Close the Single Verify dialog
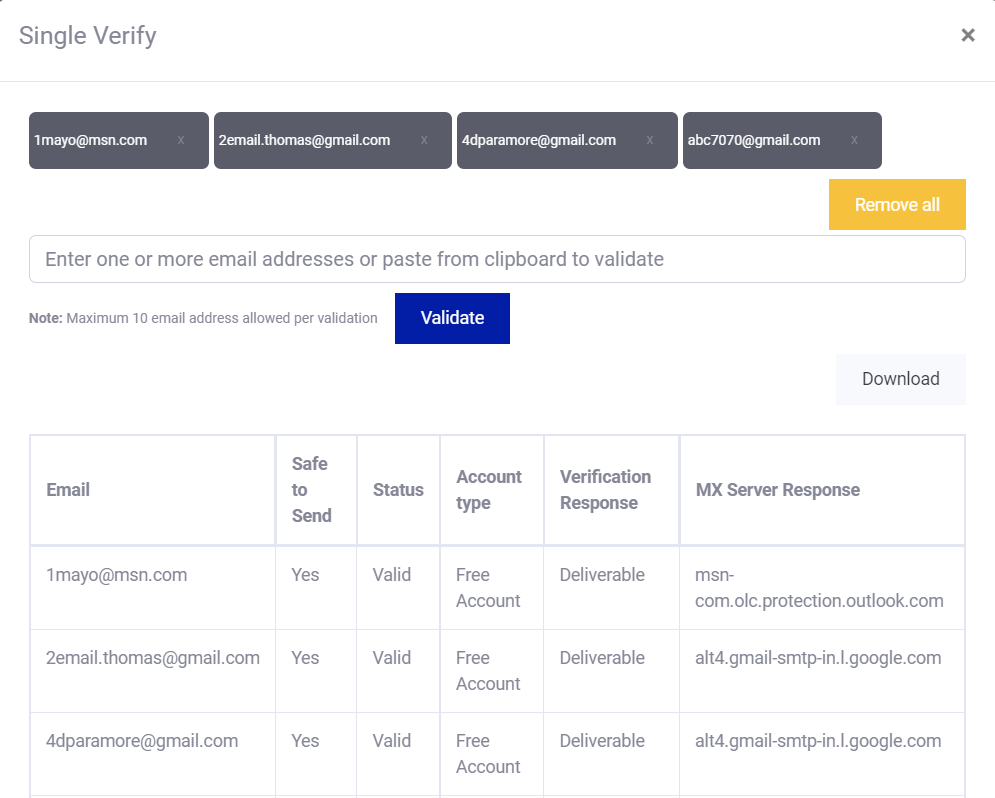This screenshot has width=995, height=798. [x=967, y=35]
